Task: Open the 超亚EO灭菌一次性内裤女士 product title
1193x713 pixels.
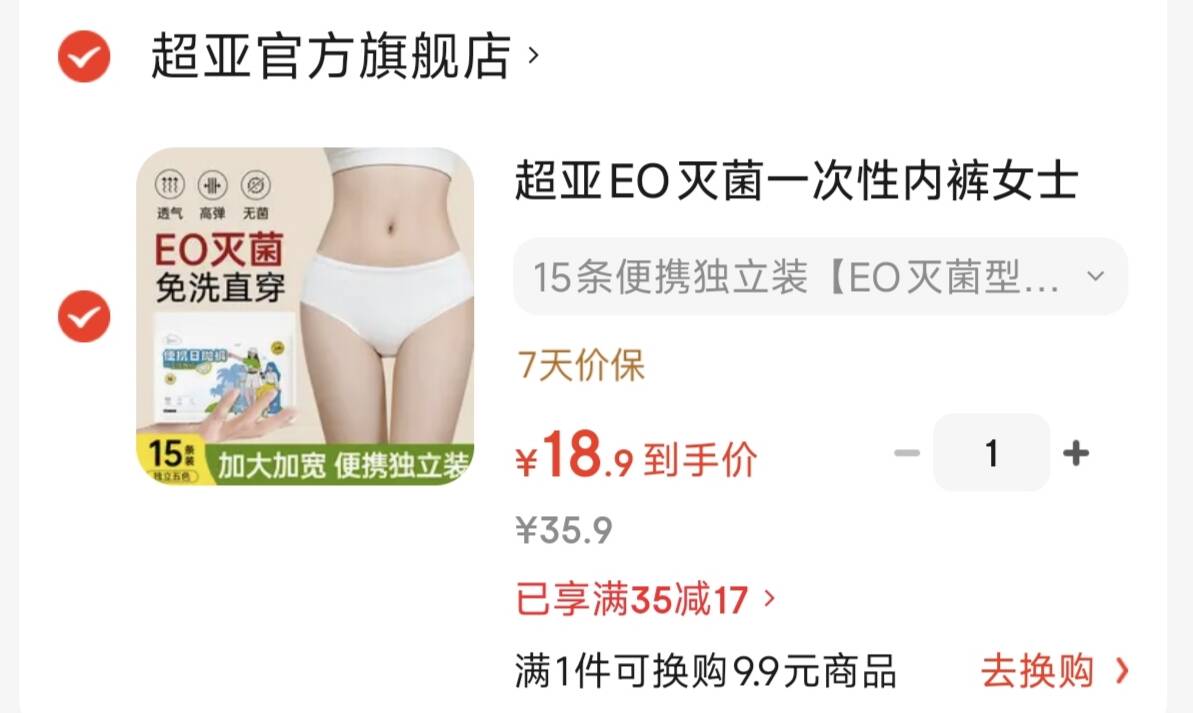Action: click(x=797, y=180)
